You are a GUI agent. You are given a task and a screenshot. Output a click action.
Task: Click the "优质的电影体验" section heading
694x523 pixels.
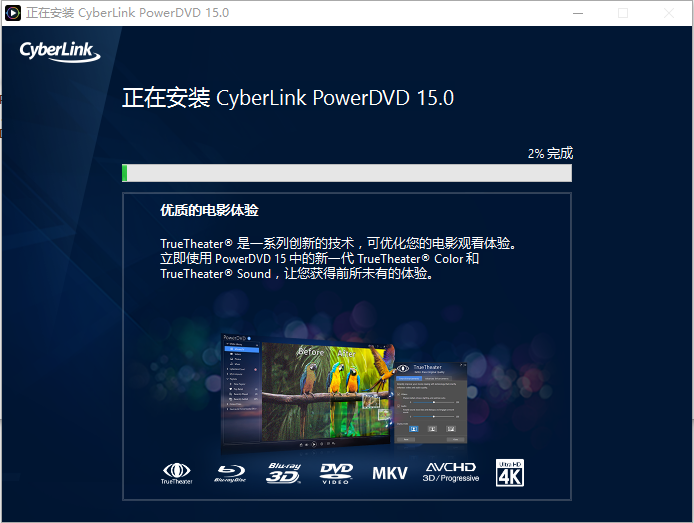point(209,211)
